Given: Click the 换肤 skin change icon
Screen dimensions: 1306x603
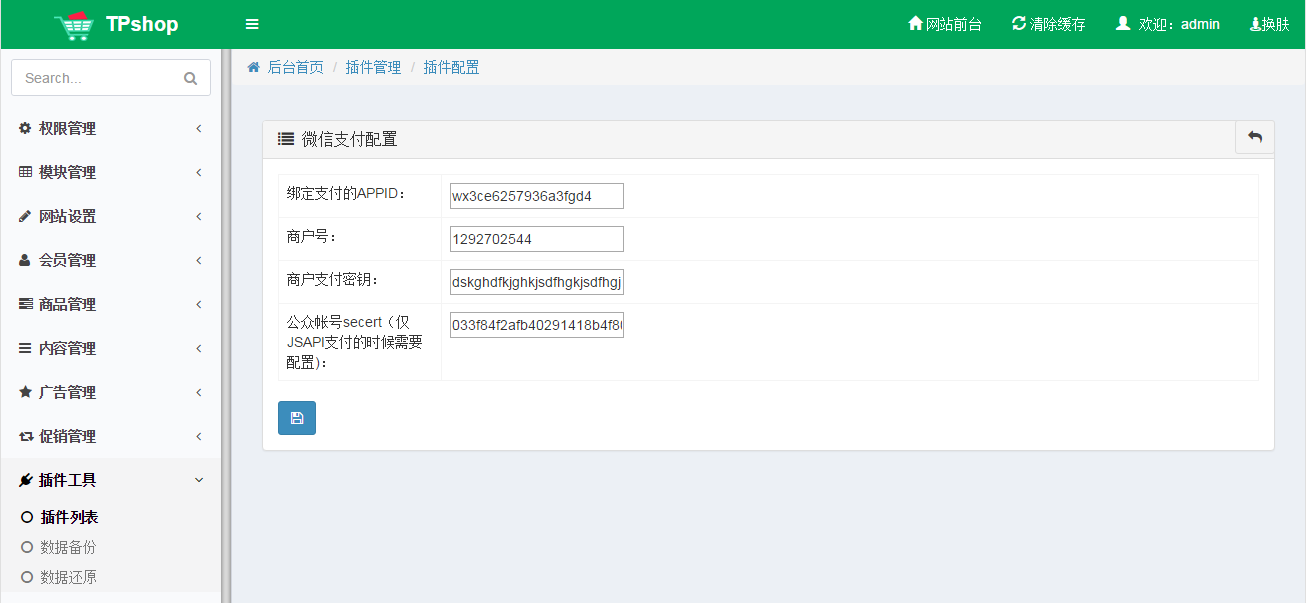Looking at the screenshot, I should pyautogui.click(x=1256, y=24).
